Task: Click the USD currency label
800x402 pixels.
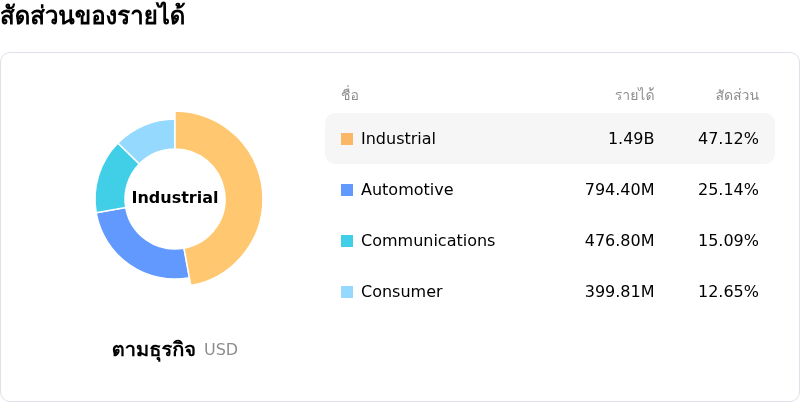Action: [221, 350]
